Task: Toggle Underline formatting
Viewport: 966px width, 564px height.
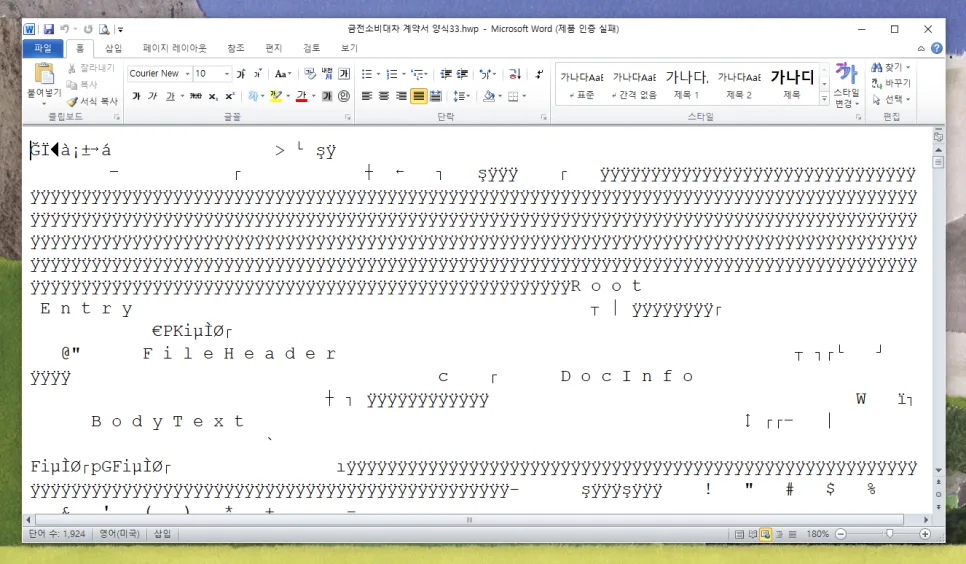Action: [171, 96]
